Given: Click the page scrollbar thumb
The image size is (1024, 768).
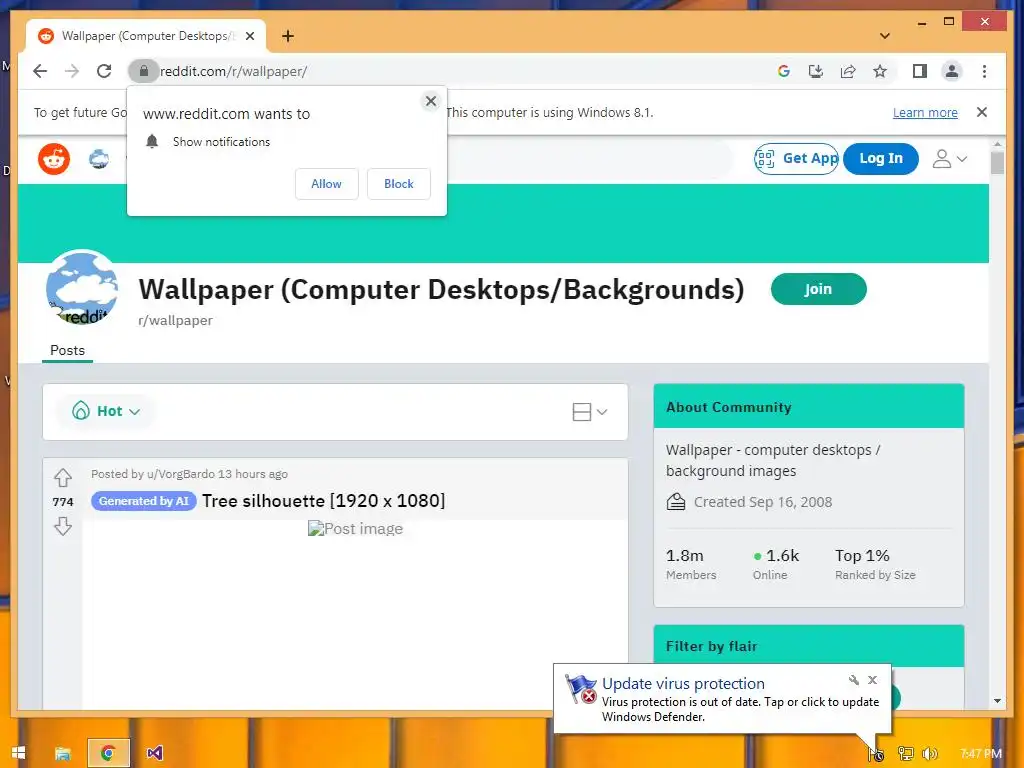Looking at the screenshot, I should click(x=997, y=163).
